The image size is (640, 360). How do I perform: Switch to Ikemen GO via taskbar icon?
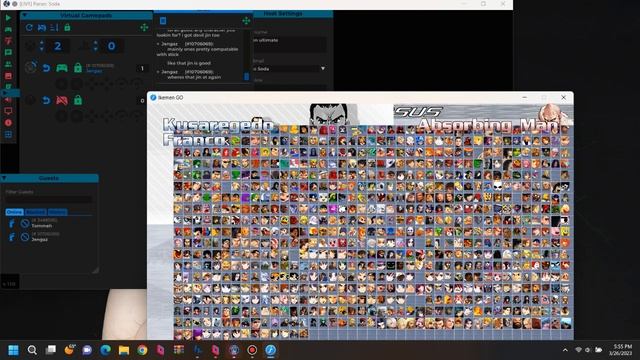pyautogui.click(x=271, y=350)
